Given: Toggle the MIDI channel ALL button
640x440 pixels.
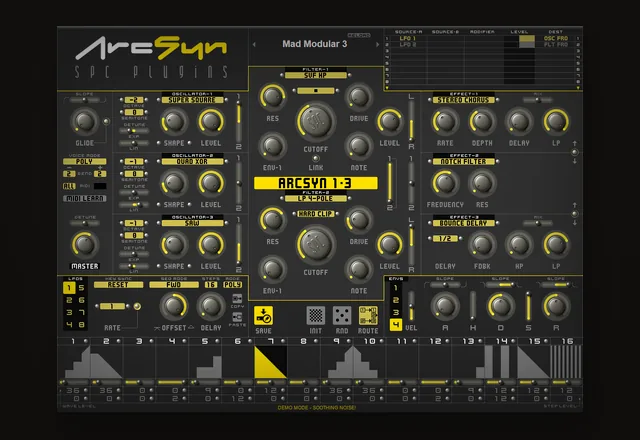Looking at the screenshot, I should tap(69, 186).
